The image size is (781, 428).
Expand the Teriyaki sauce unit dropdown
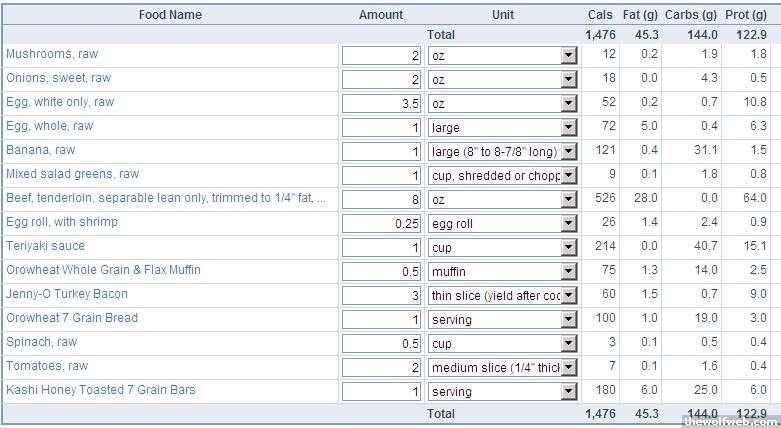[x=568, y=248]
